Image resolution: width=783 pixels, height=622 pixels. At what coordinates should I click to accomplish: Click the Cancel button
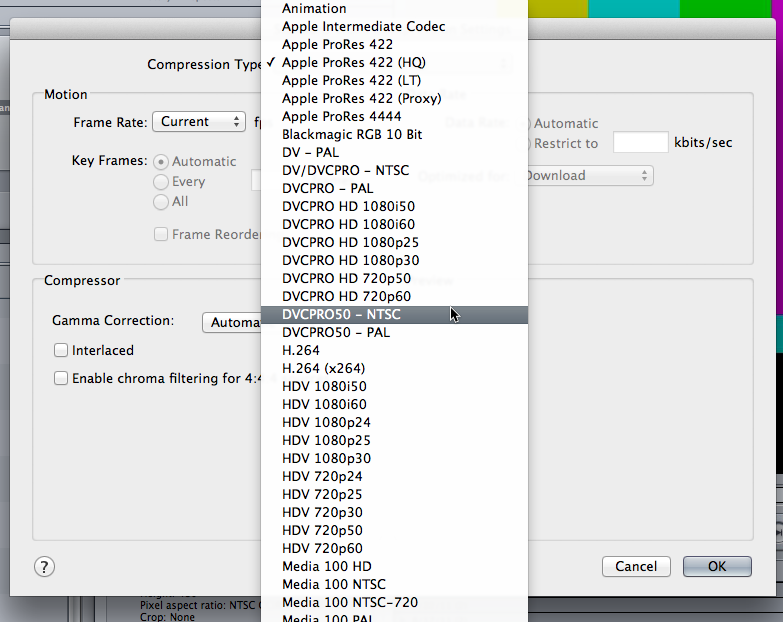(636, 566)
